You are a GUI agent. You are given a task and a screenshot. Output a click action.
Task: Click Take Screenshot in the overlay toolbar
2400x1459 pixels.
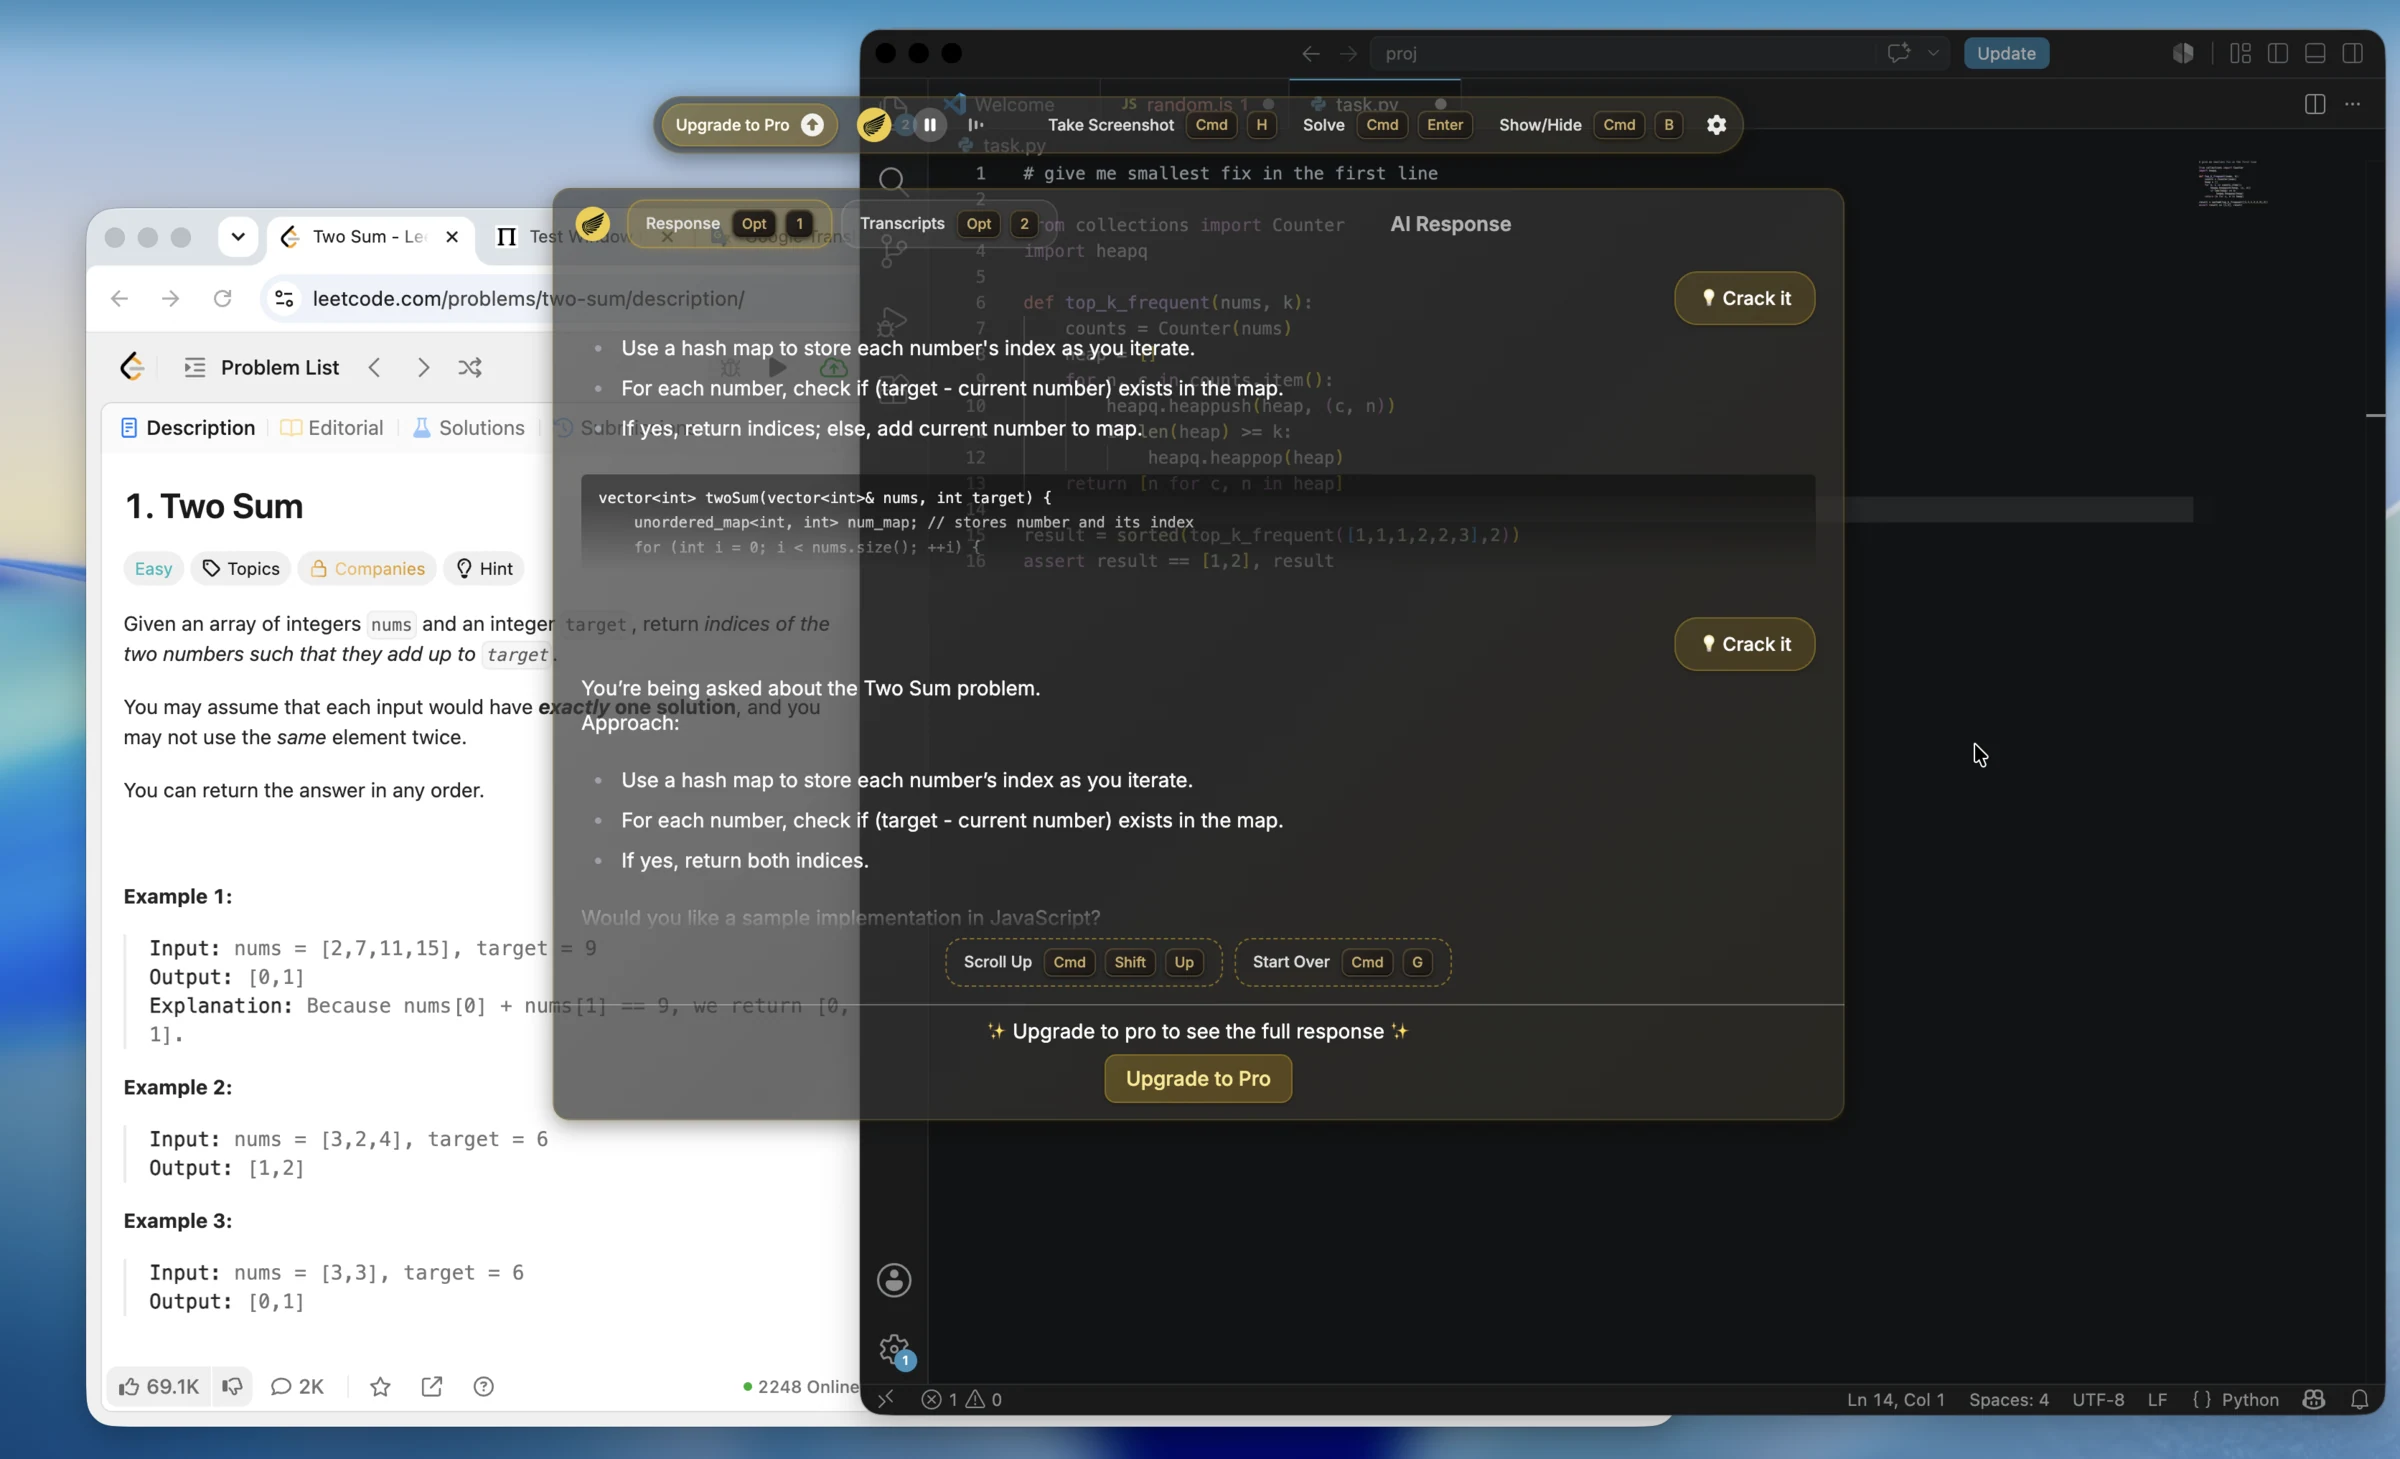click(1110, 125)
